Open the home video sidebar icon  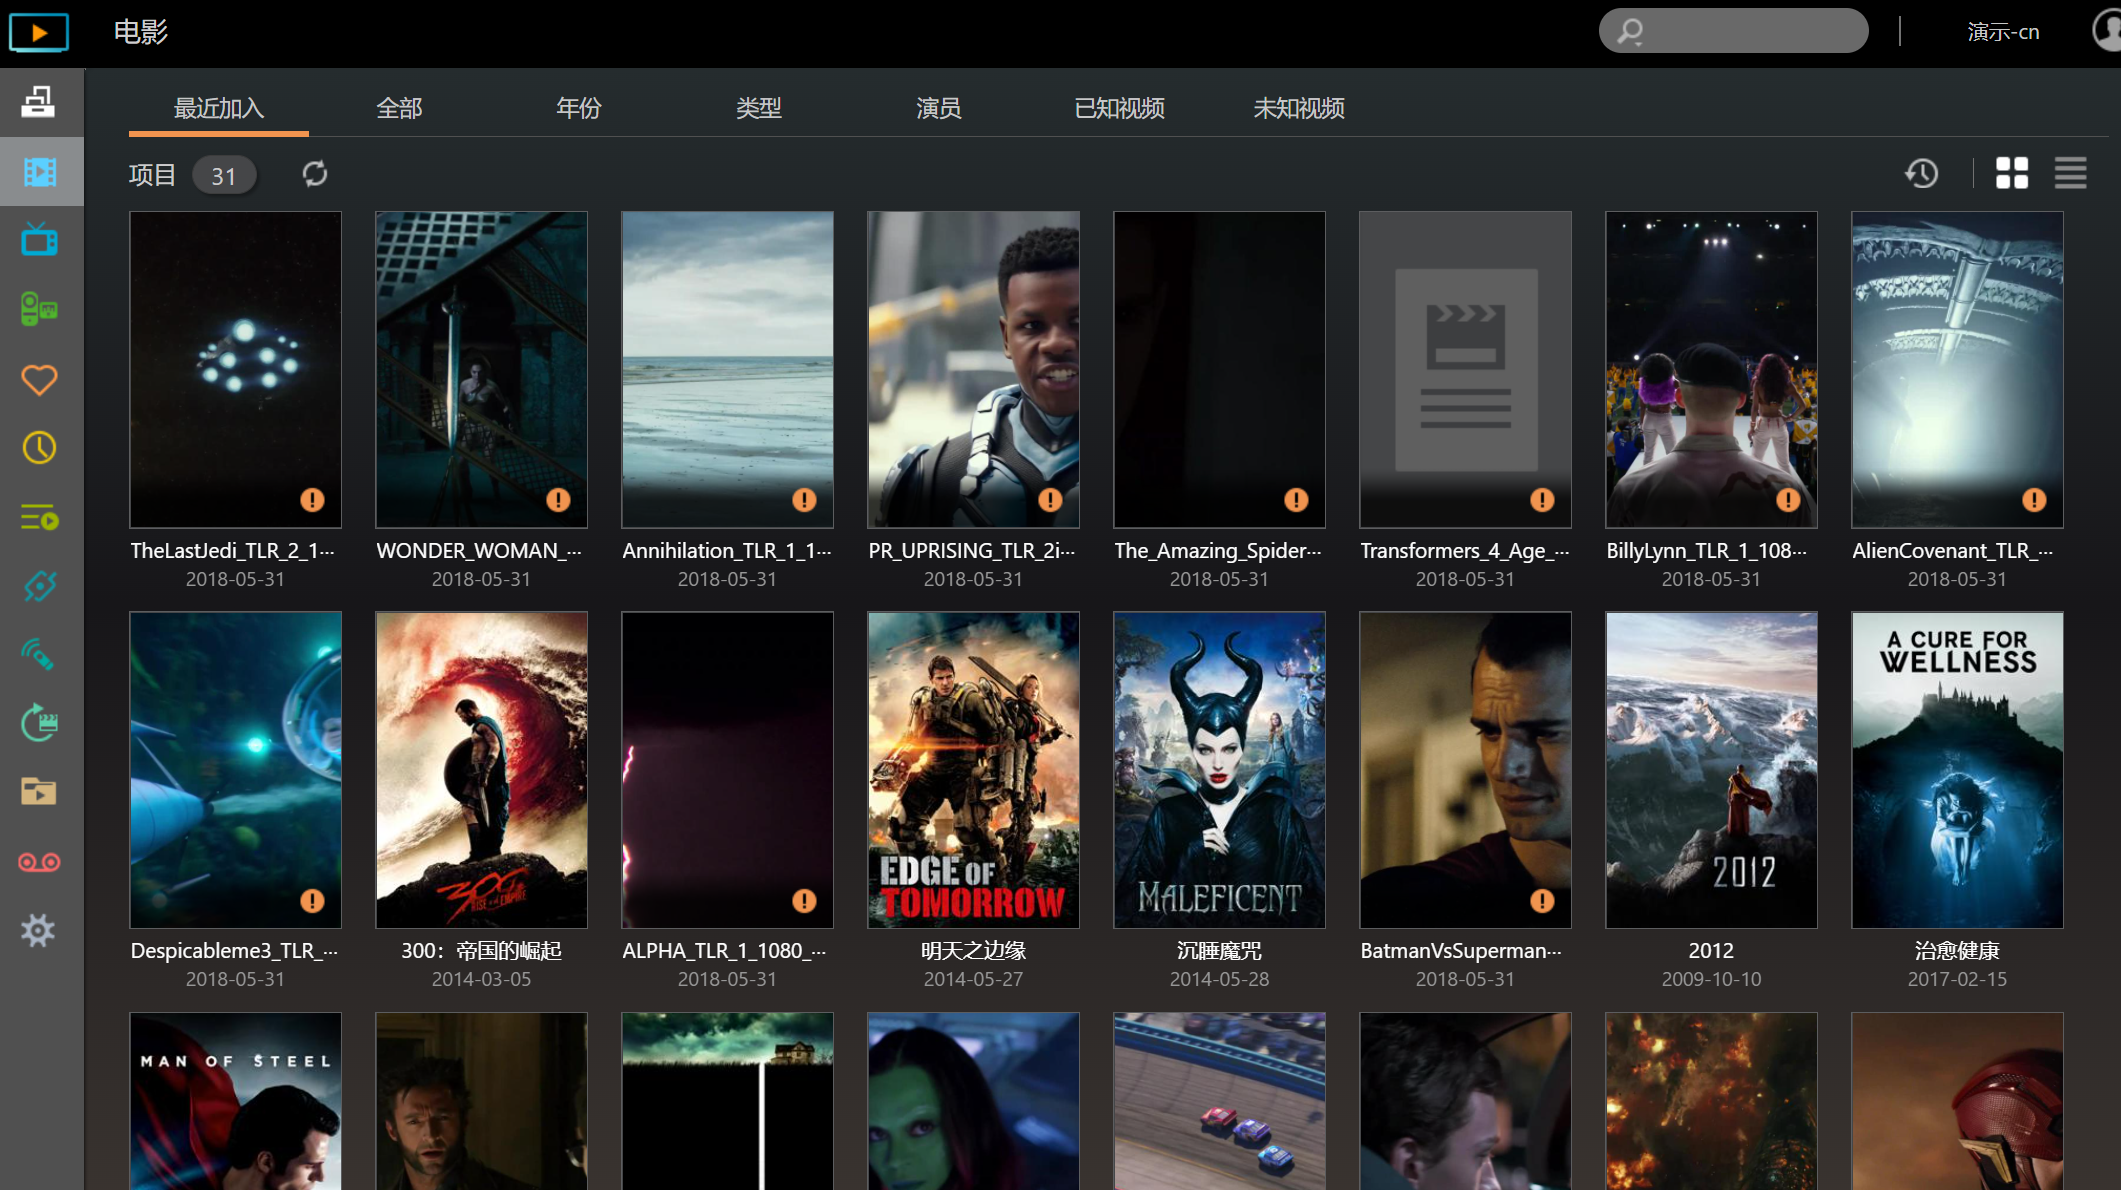(x=39, y=309)
